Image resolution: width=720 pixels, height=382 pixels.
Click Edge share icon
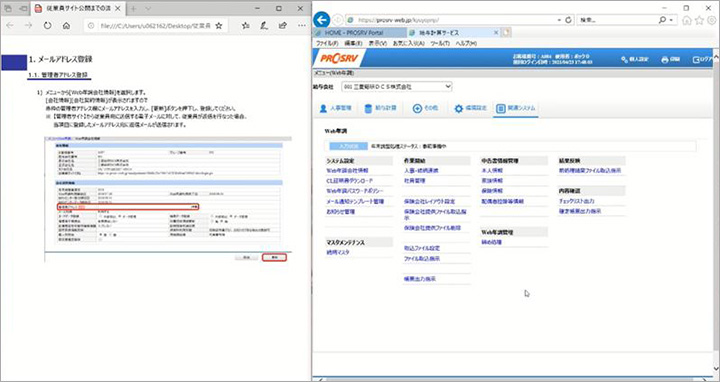(x=283, y=26)
